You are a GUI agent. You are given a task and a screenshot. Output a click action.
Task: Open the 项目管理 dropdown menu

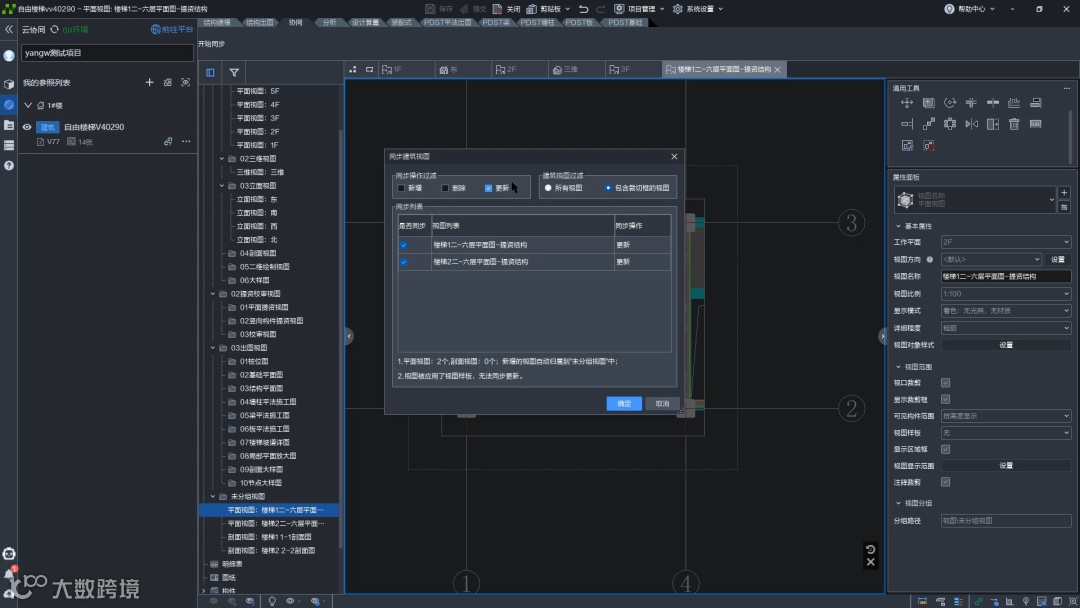tap(640, 9)
